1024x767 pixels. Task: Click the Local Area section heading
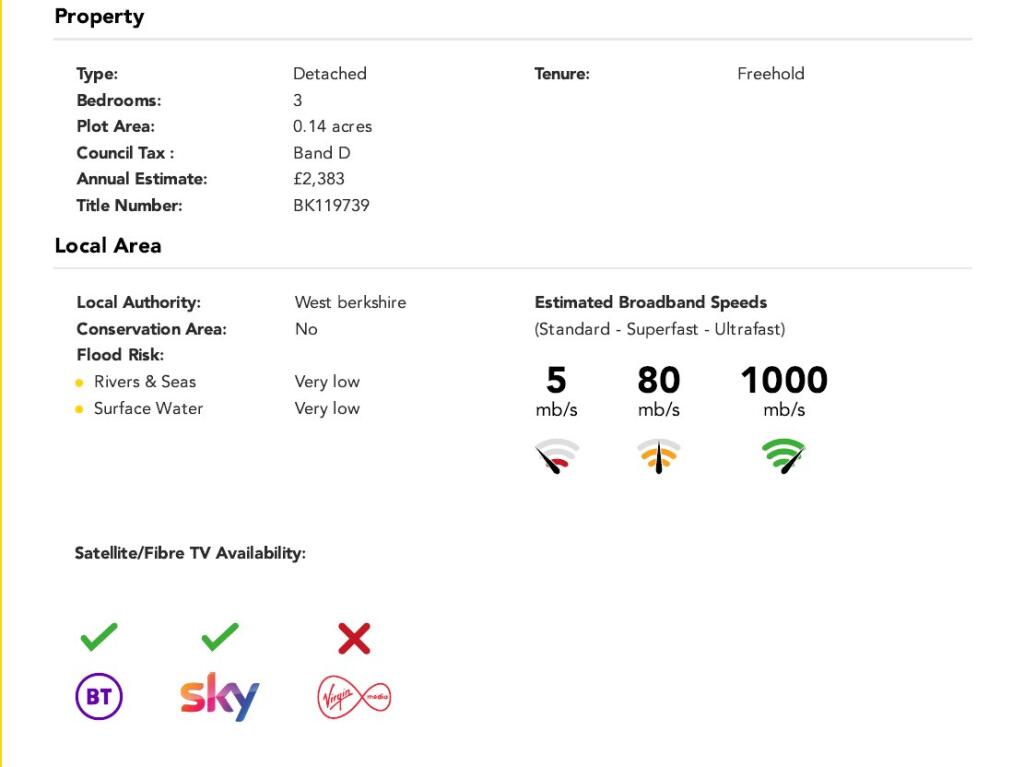108,246
